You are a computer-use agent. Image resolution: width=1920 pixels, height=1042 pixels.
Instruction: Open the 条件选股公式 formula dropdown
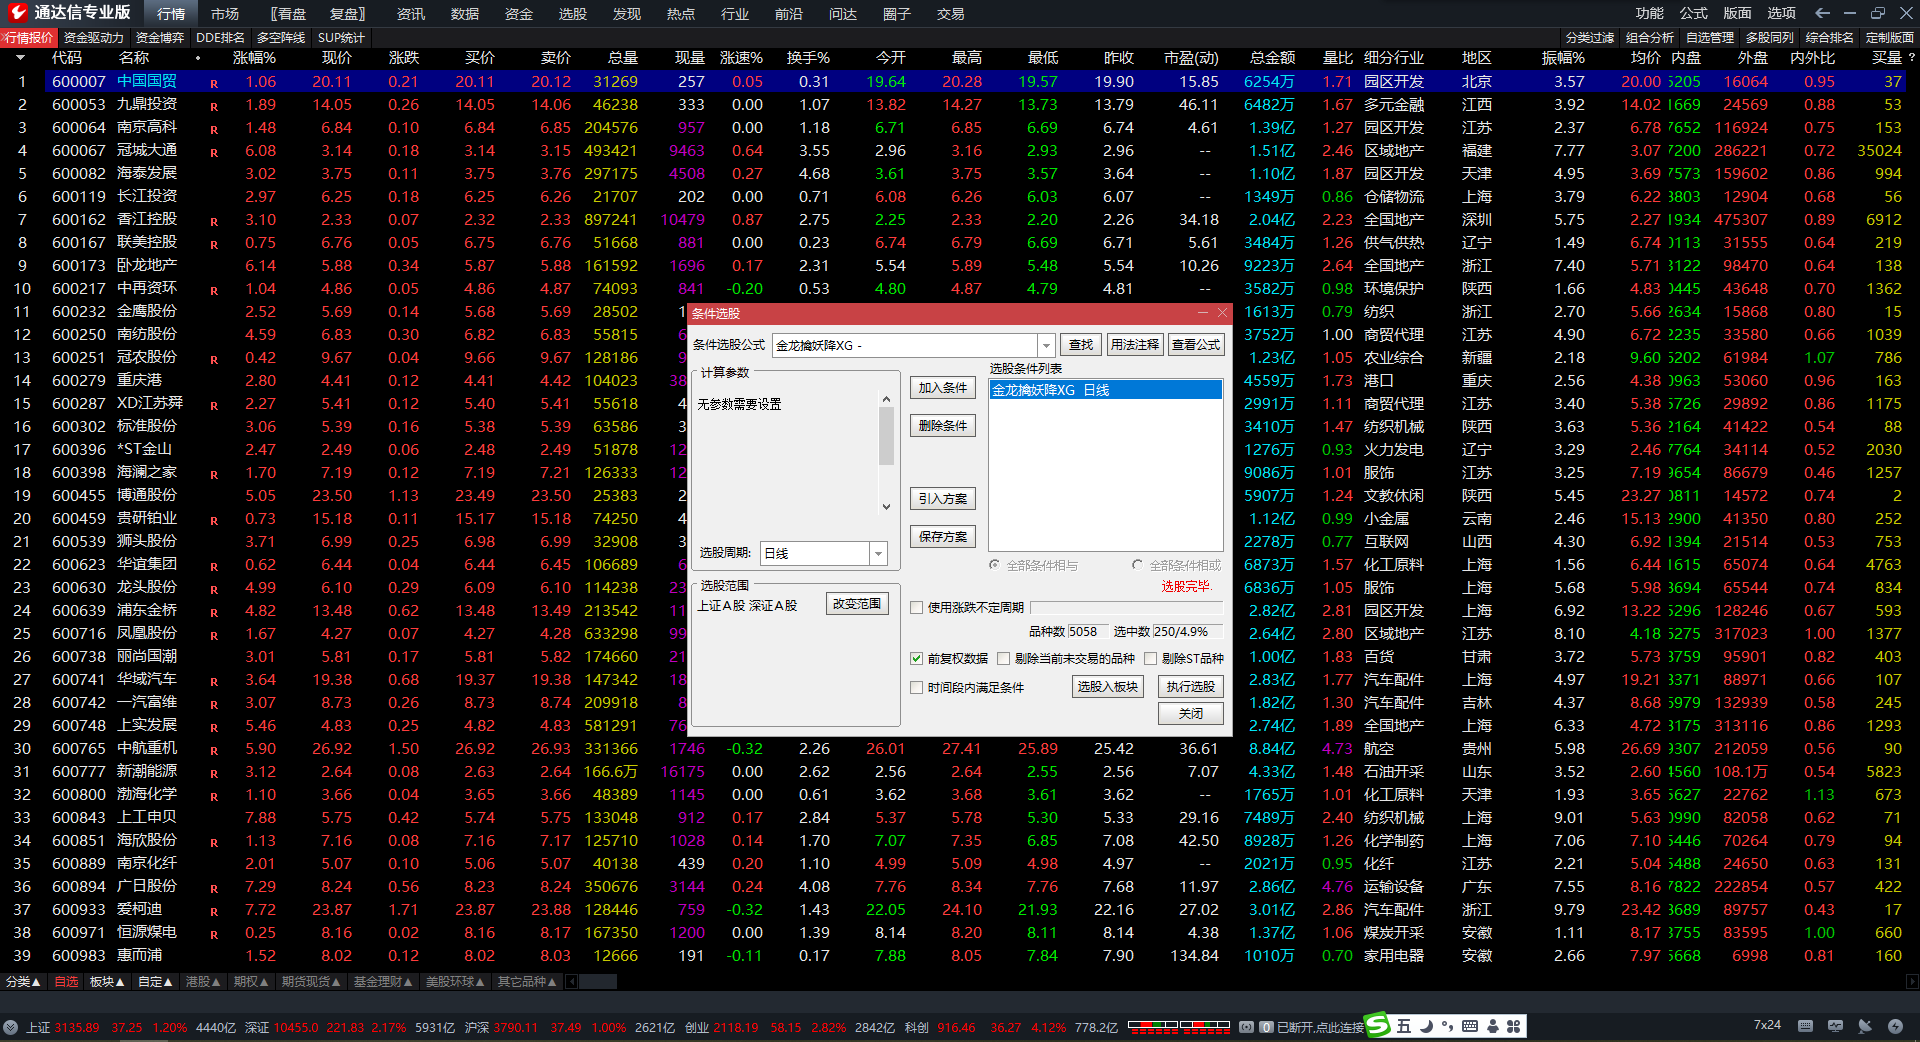(x=1046, y=345)
